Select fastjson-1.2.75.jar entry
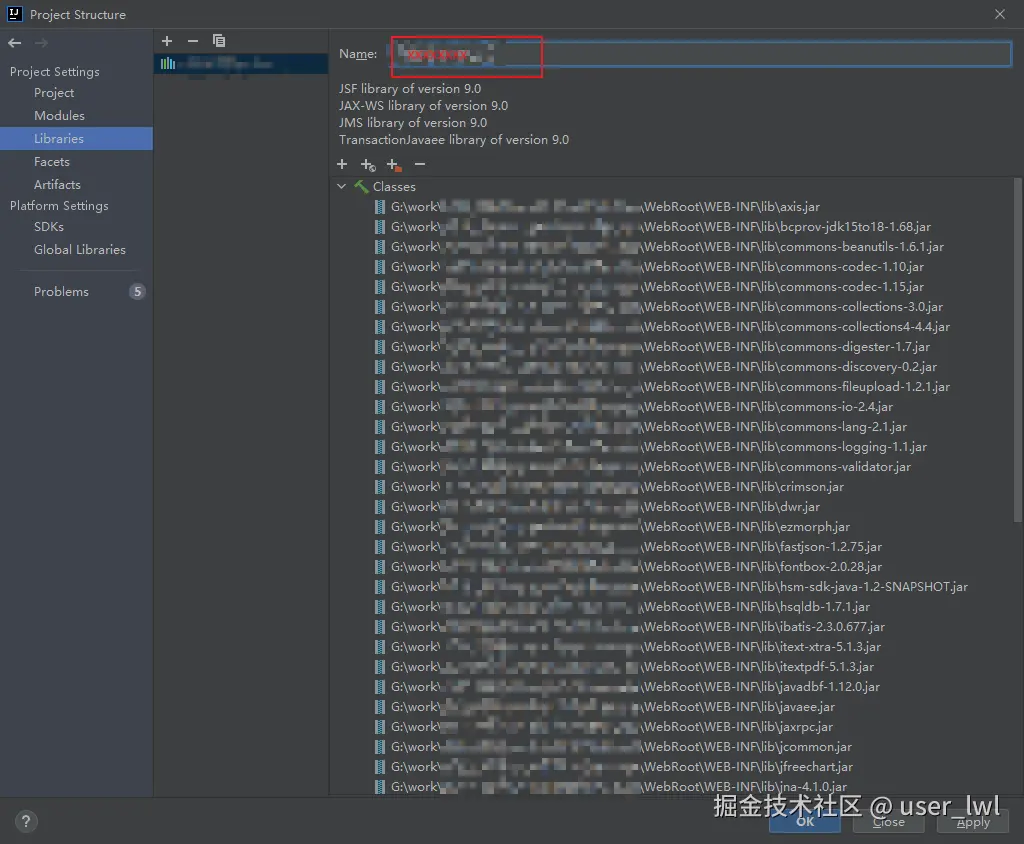 [x=628, y=547]
